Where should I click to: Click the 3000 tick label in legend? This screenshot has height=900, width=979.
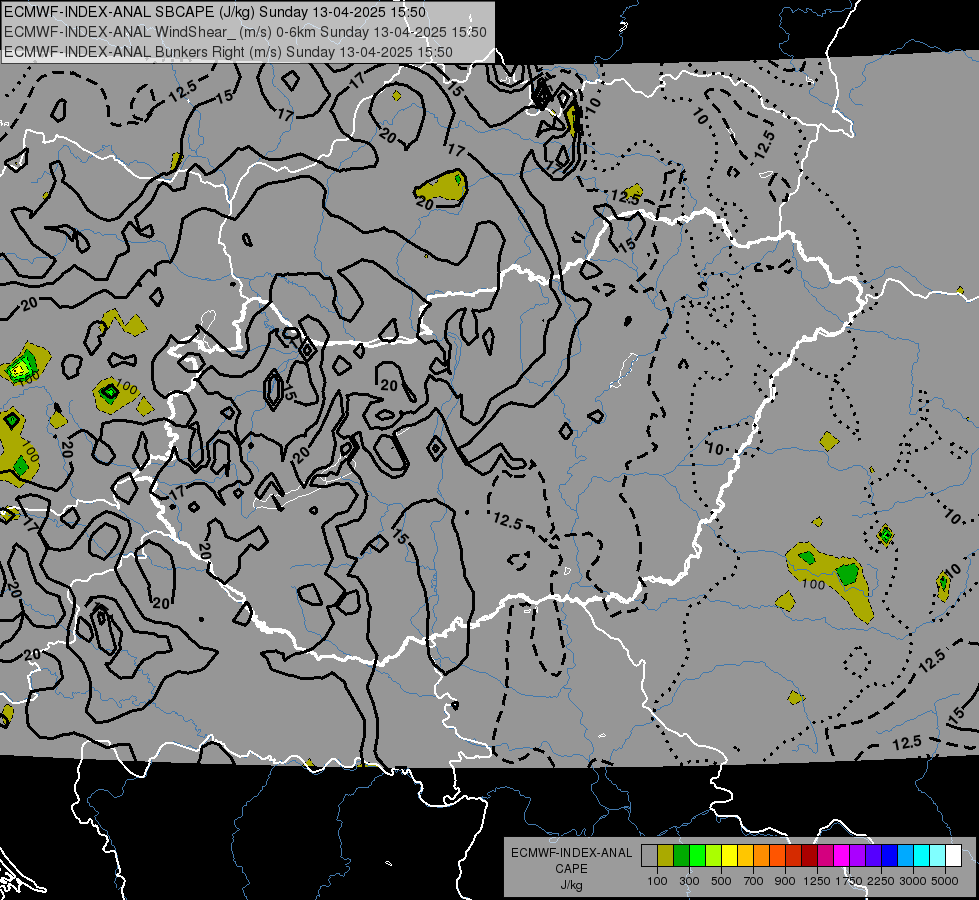[x=913, y=881]
